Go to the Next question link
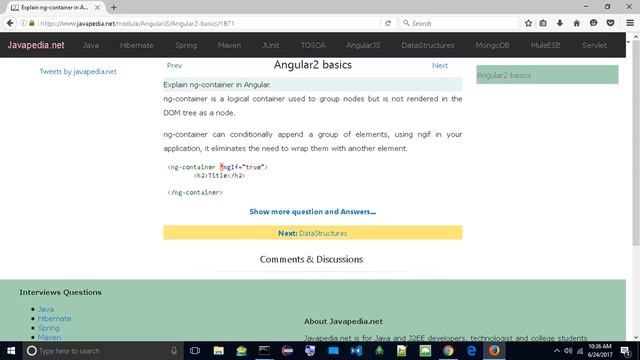This screenshot has width=640, height=360. click(440, 65)
